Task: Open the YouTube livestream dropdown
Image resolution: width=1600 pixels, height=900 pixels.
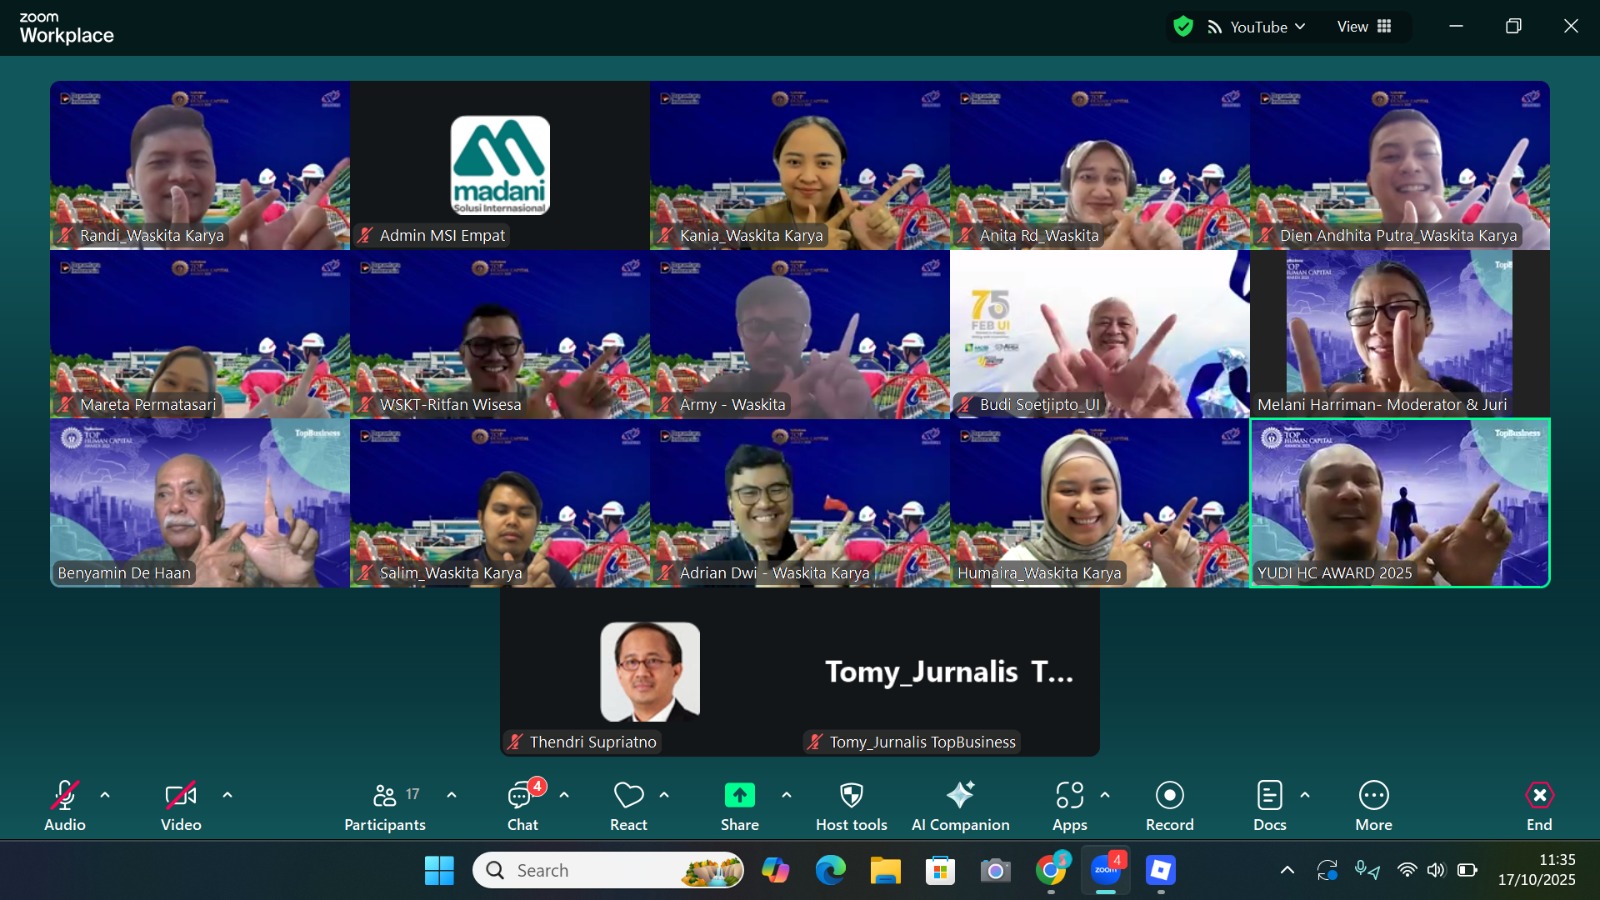Action: (1256, 27)
